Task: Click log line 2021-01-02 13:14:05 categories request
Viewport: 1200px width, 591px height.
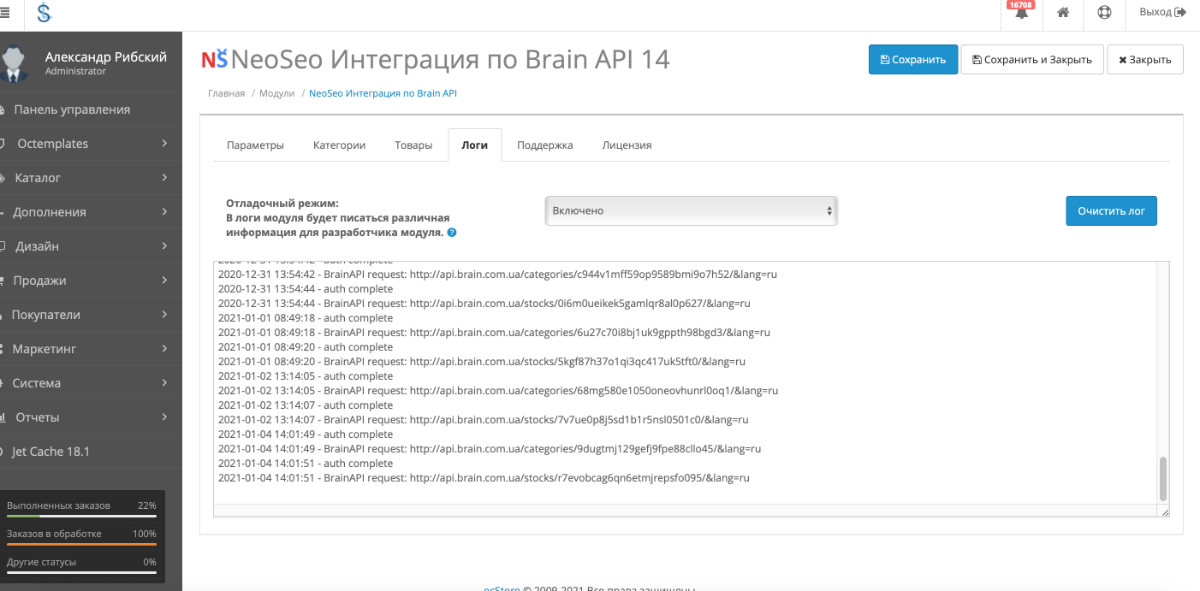Action: point(498,391)
